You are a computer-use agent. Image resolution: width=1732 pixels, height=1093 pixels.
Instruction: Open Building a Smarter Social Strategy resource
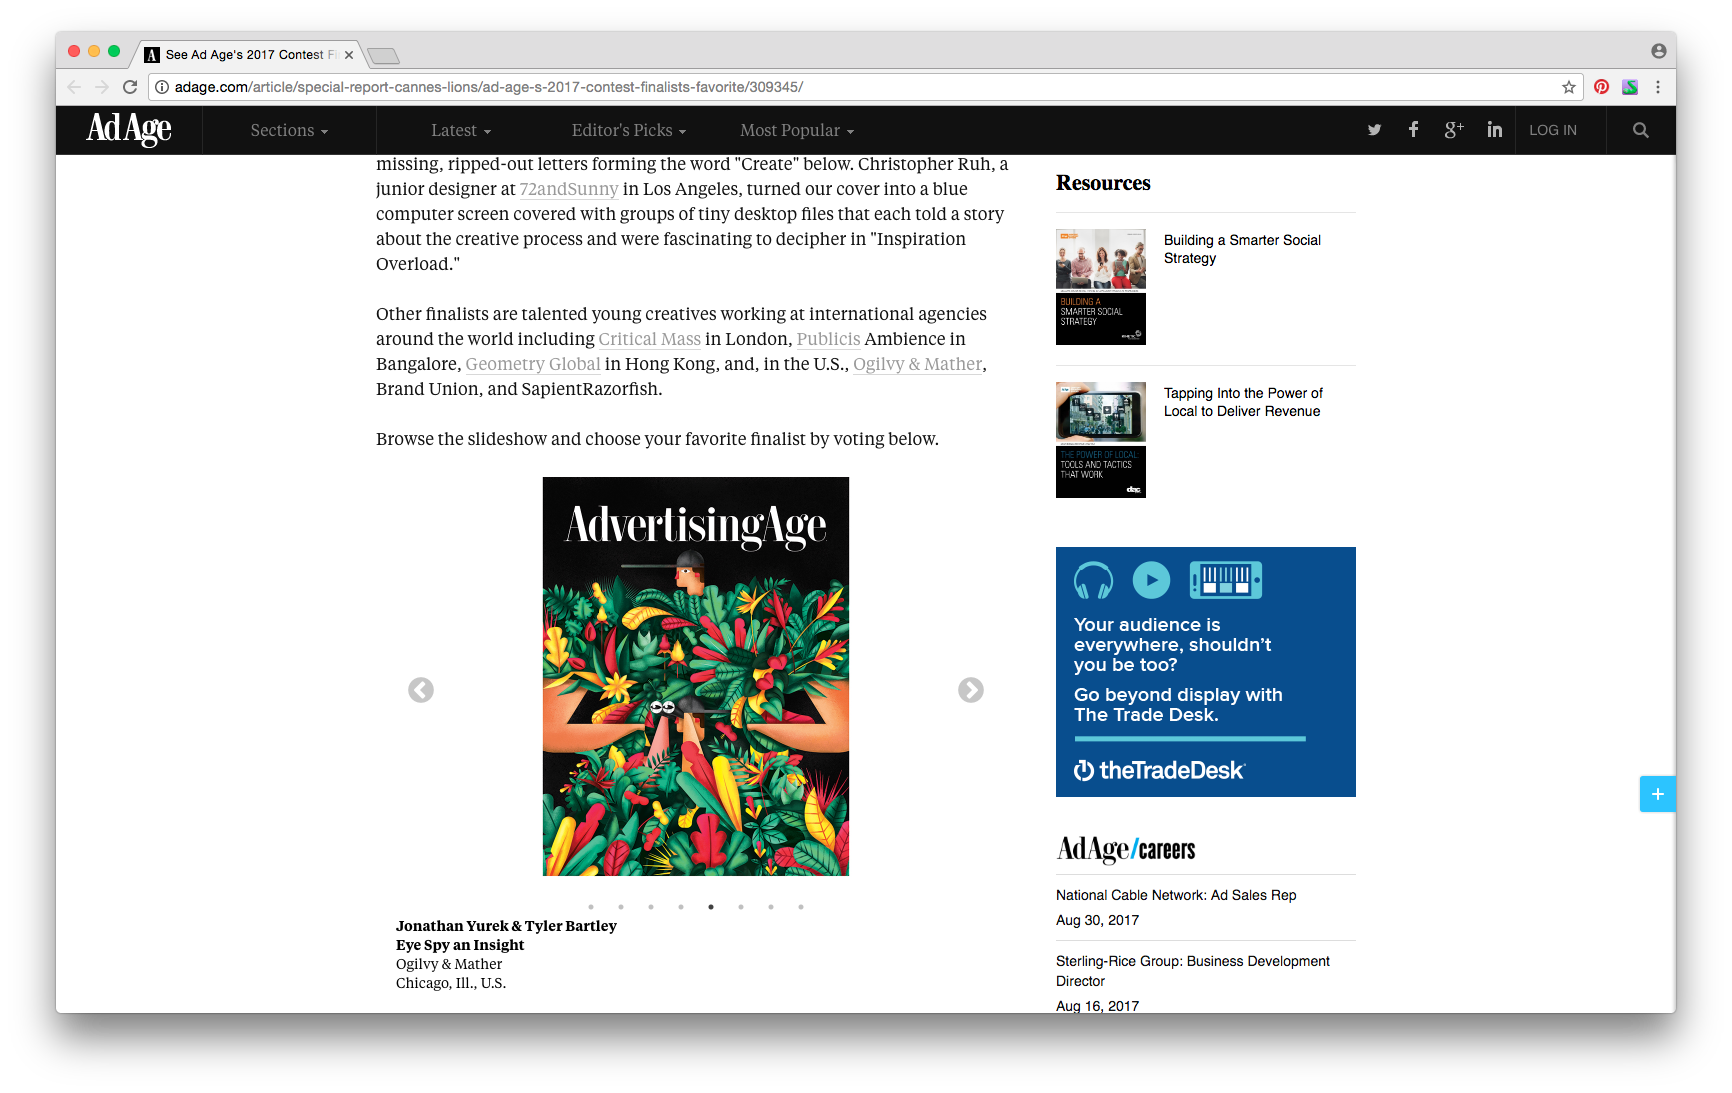point(1242,249)
